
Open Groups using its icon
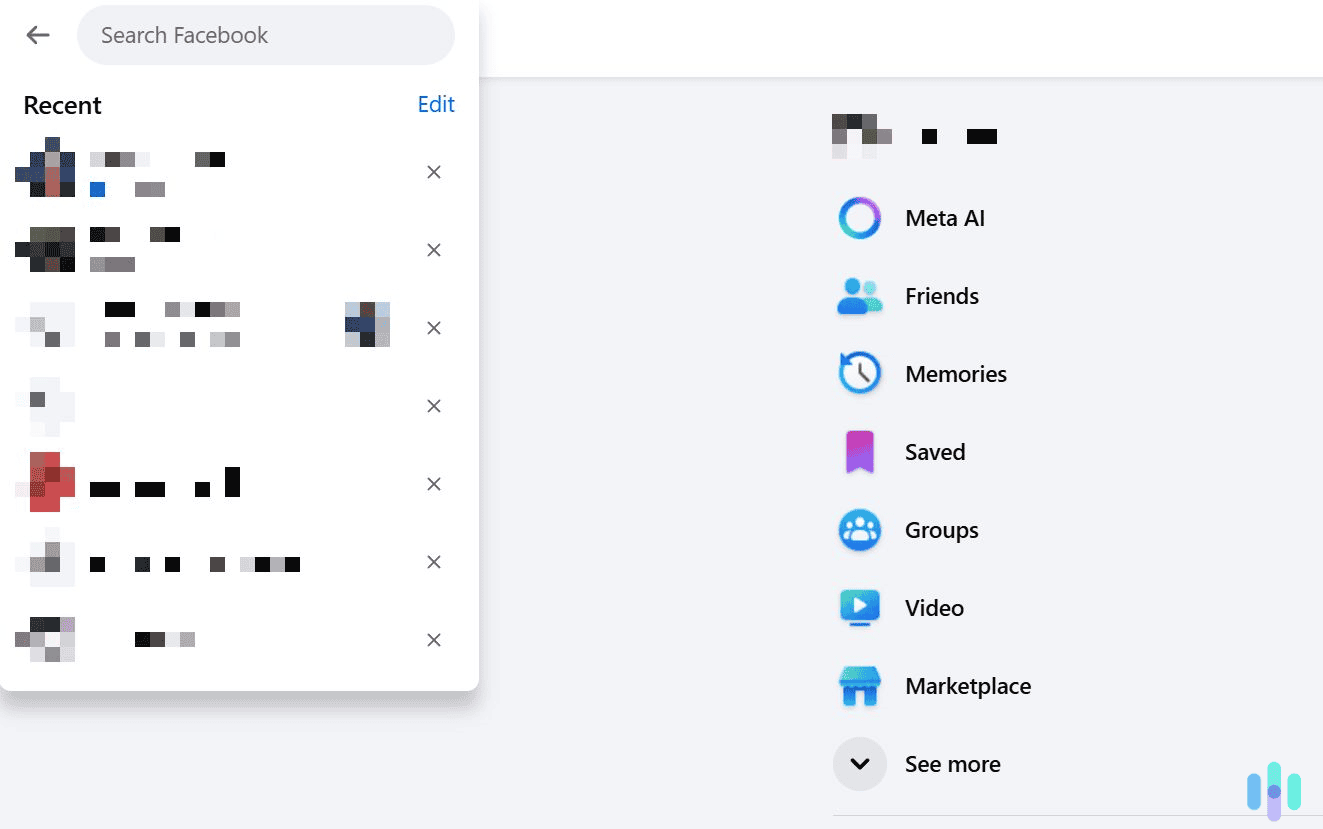(x=859, y=529)
